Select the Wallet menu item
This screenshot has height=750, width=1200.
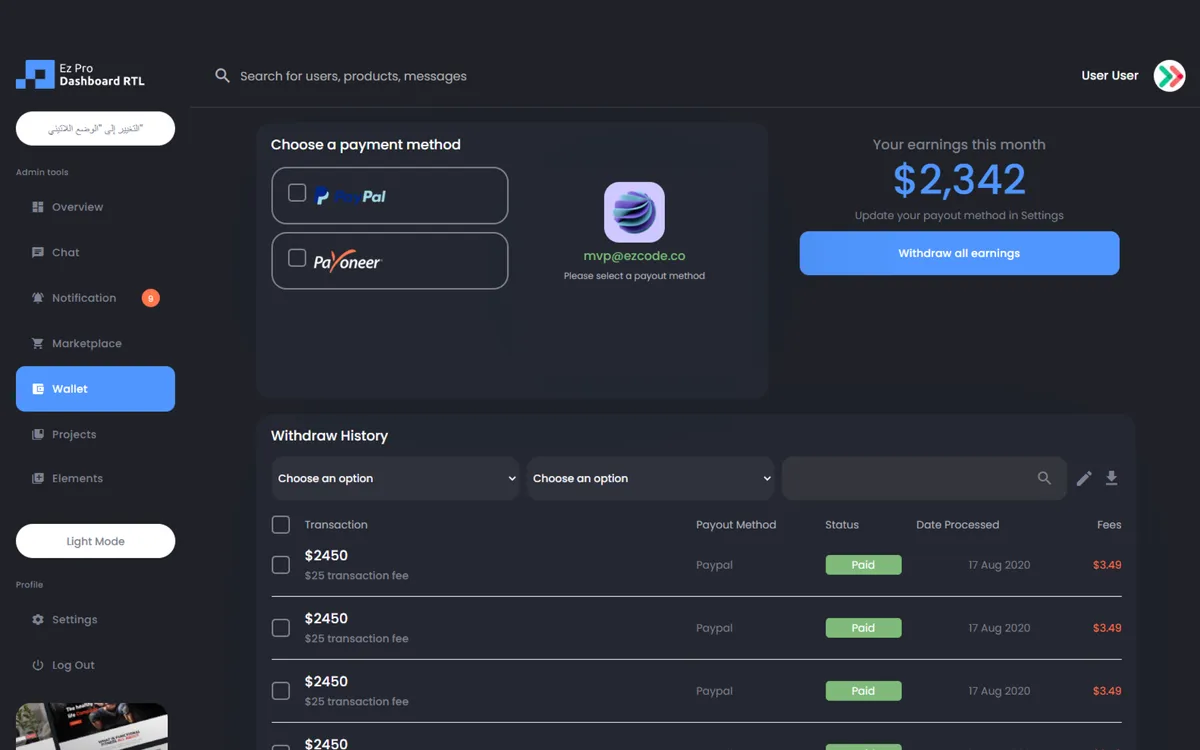click(x=95, y=389)
